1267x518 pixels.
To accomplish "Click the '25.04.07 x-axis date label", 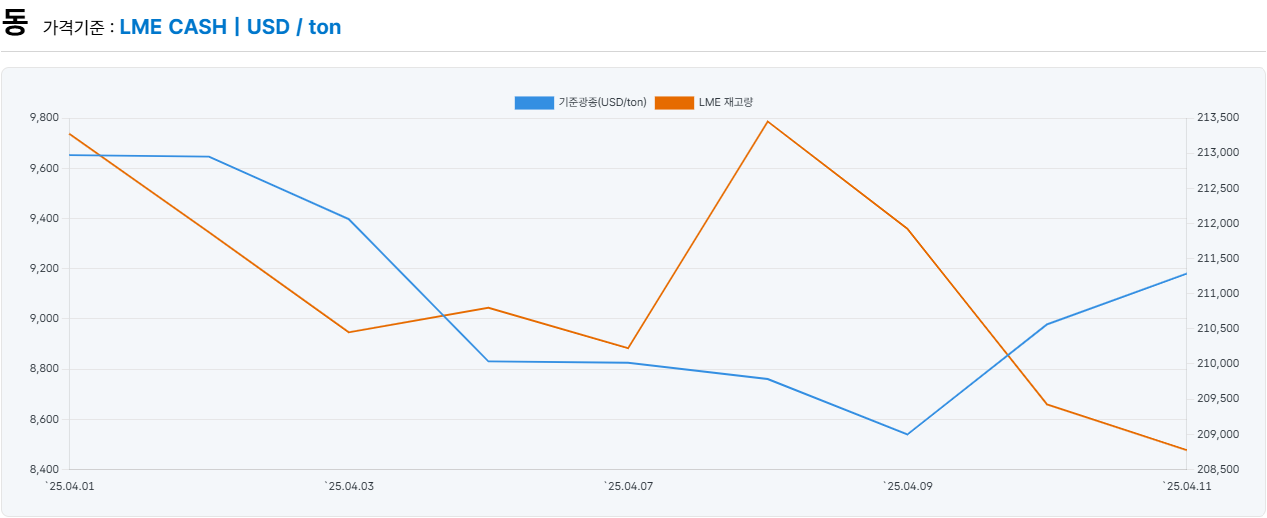I will click(628, 486).
